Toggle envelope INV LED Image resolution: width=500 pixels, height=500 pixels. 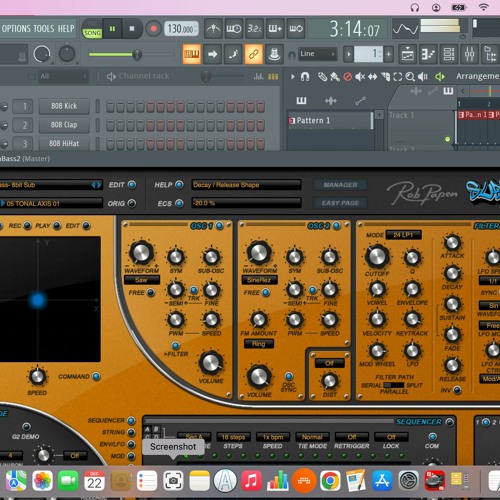[457, 390]
